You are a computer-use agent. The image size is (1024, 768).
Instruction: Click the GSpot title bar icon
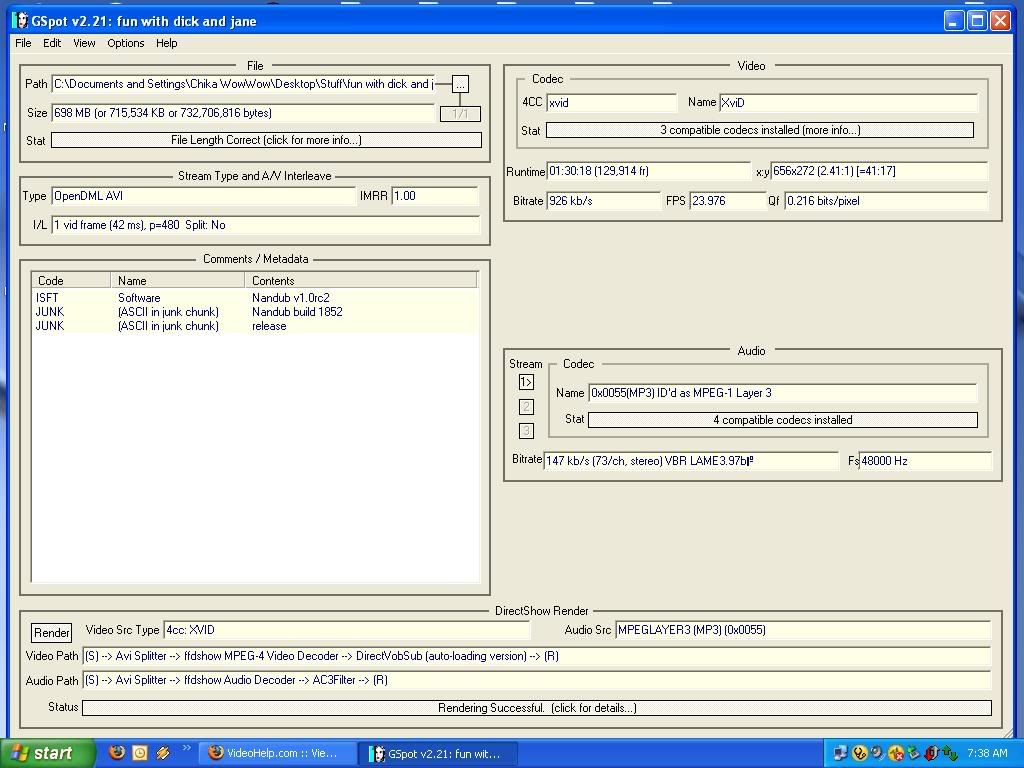[x=20, y=21]
